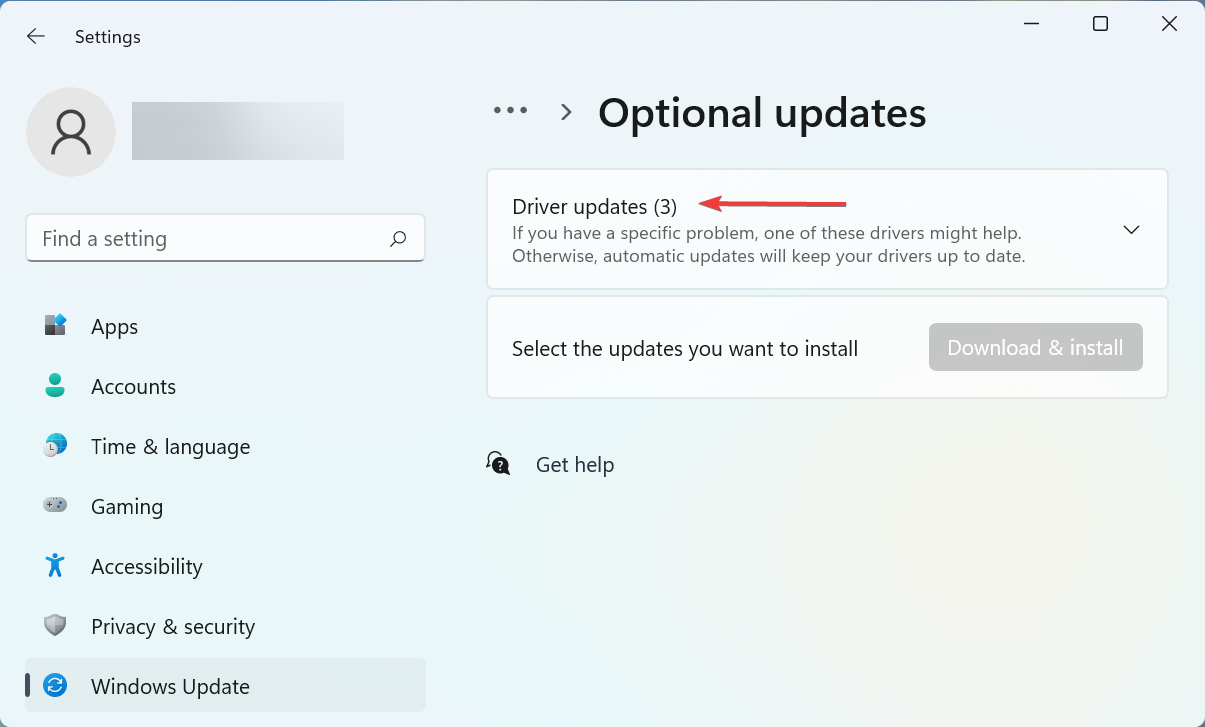Click the Get help question mark icon

click(x=499, y=463)
